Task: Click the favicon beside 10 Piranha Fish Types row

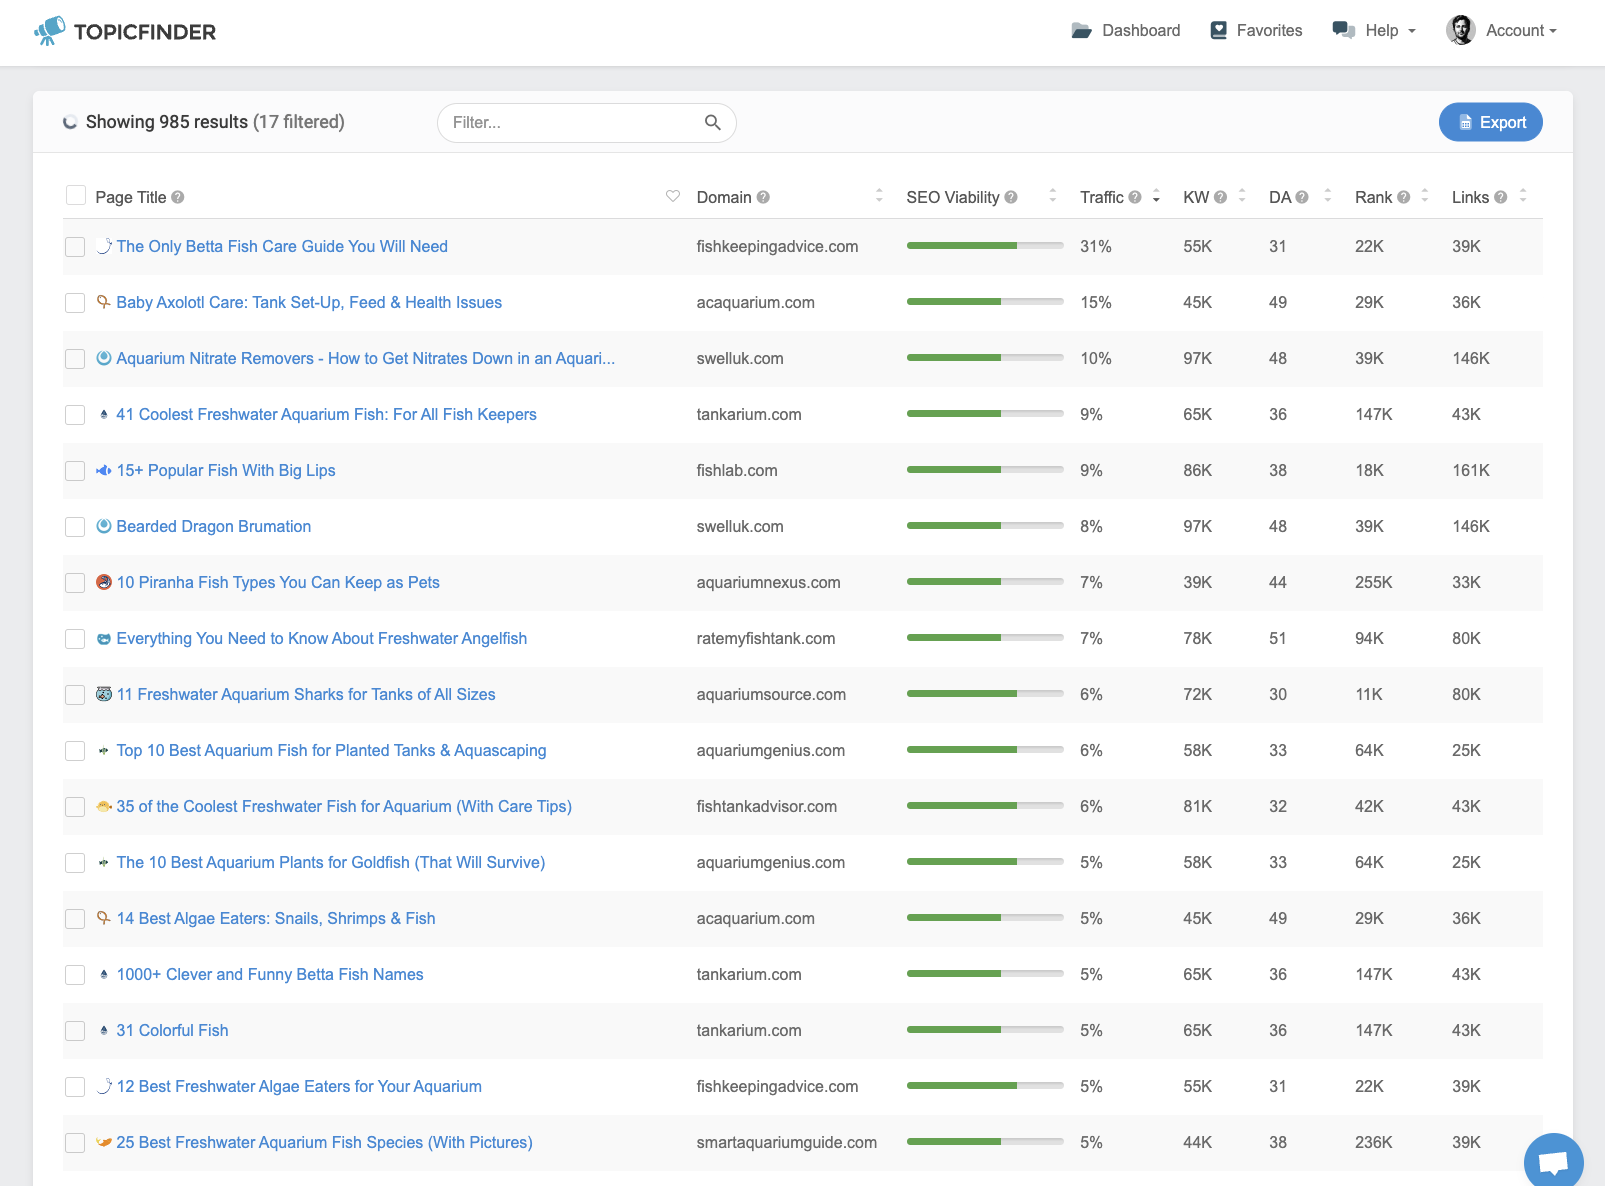Action: [x=103, y=582]
